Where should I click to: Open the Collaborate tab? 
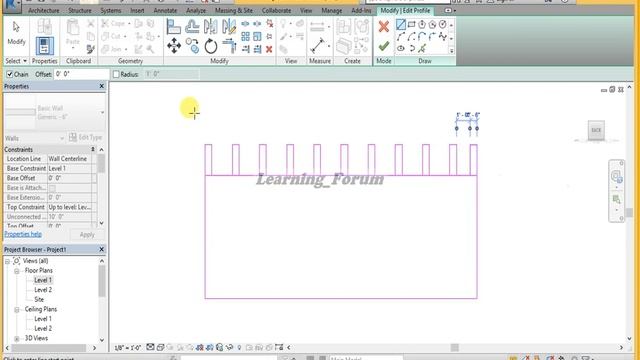pyautogui.click(x=276, y=11)
